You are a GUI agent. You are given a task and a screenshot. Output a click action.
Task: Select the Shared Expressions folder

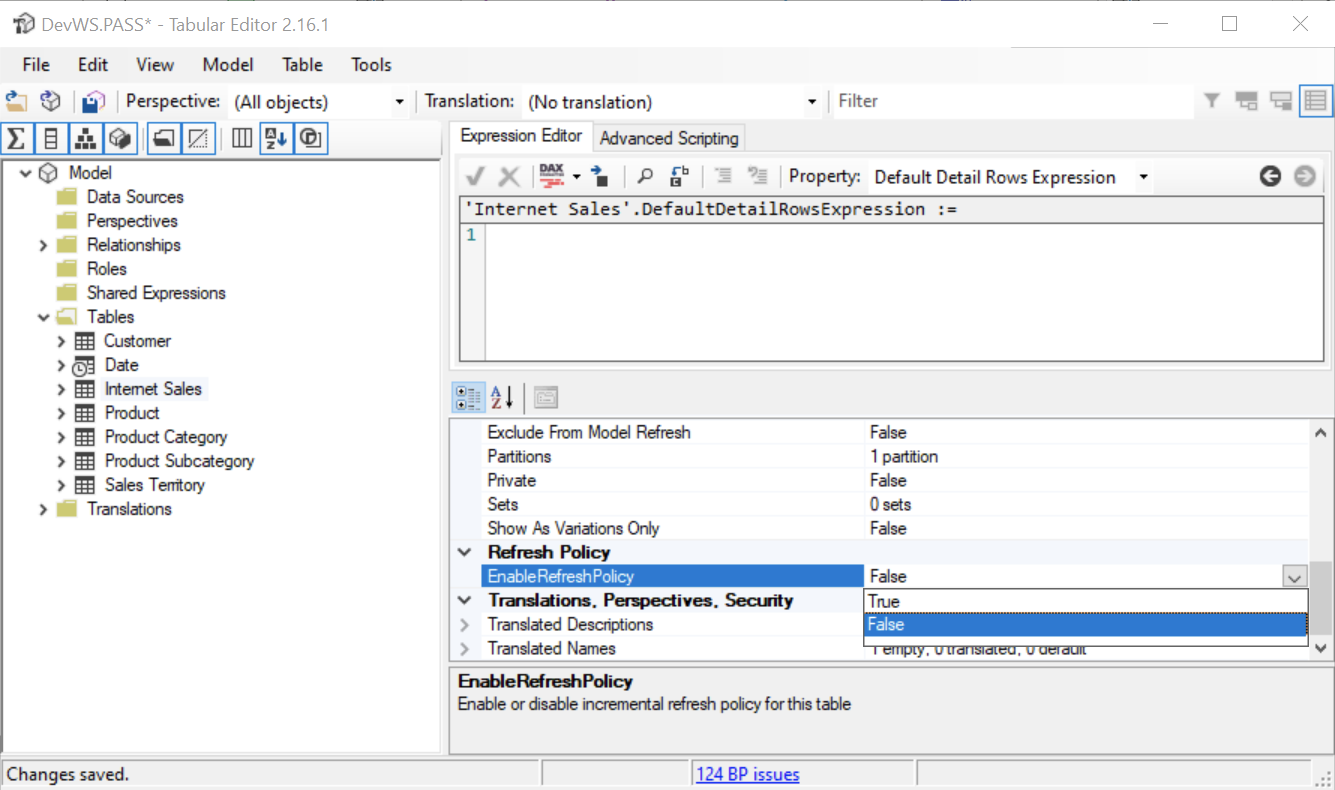(x=156, y=293)
